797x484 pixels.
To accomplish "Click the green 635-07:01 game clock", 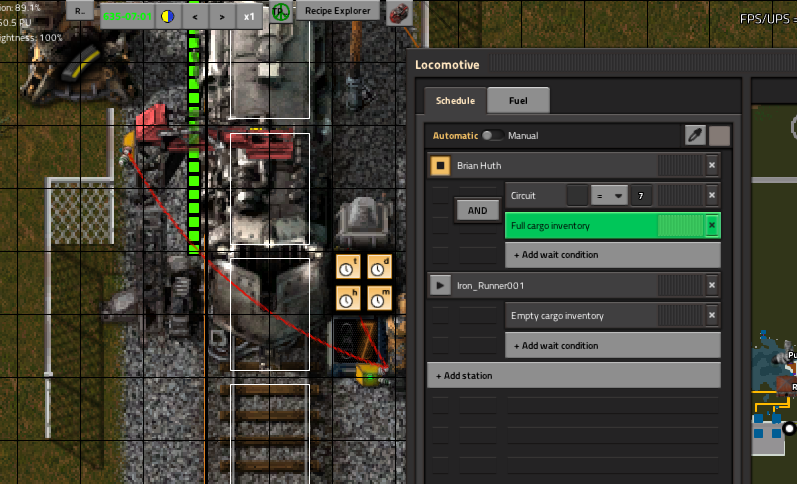I will click(x=127, y=16).
